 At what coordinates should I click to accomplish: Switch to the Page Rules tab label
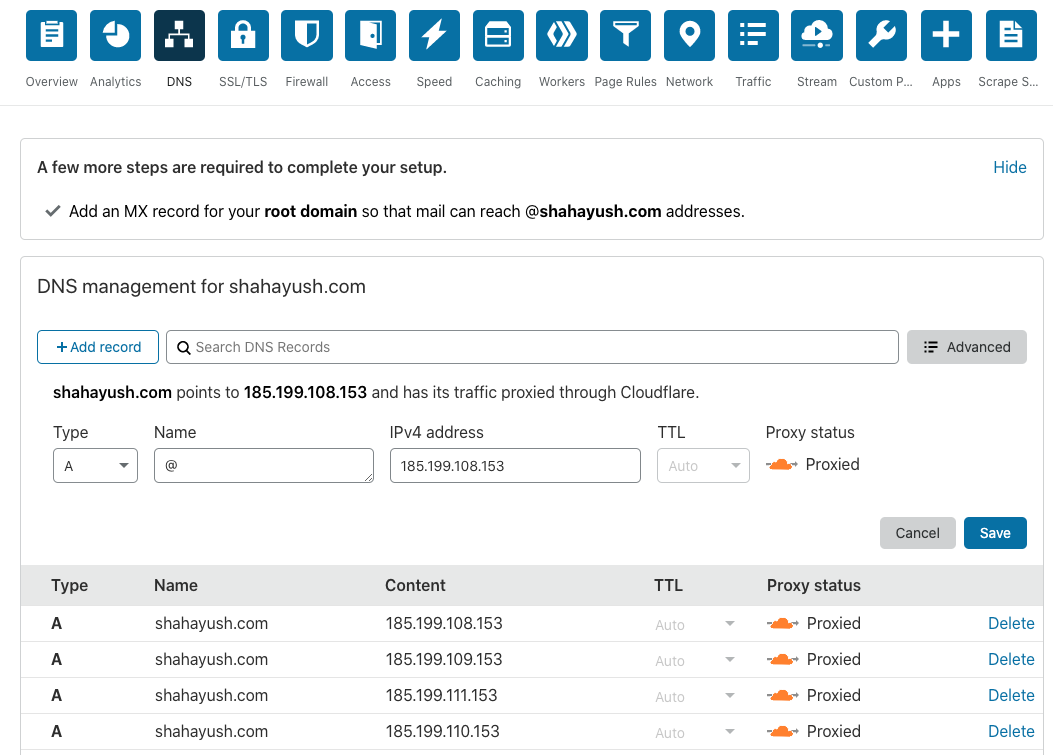[625, 82]
